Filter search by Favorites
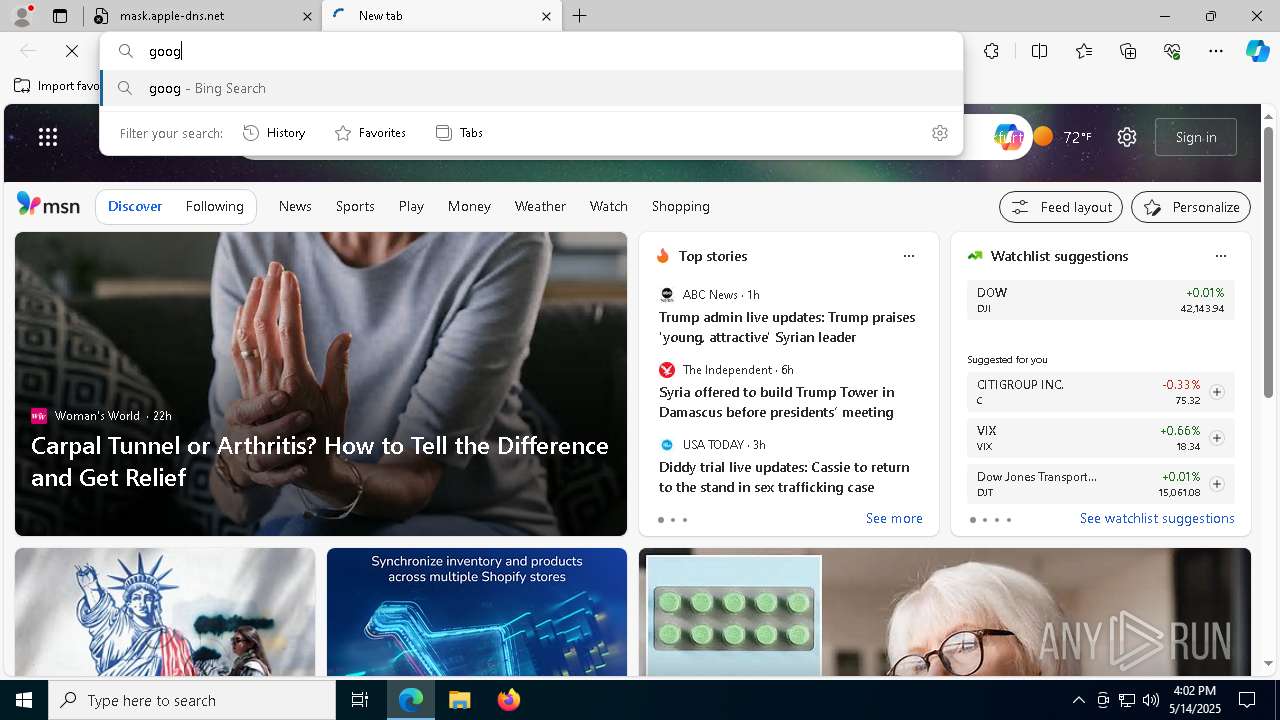This screenshot has width=1280, height=720. click(x=370, y=133)
